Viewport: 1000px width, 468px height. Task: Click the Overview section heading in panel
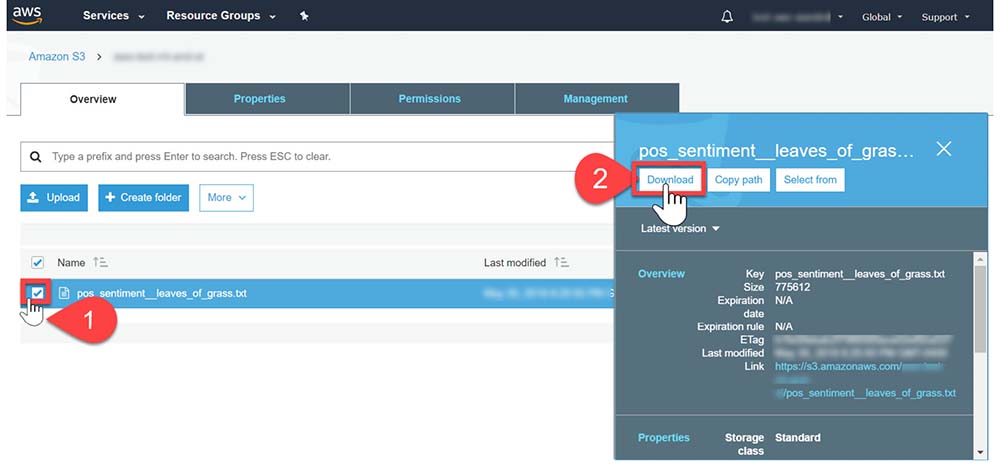coord(661,274)
